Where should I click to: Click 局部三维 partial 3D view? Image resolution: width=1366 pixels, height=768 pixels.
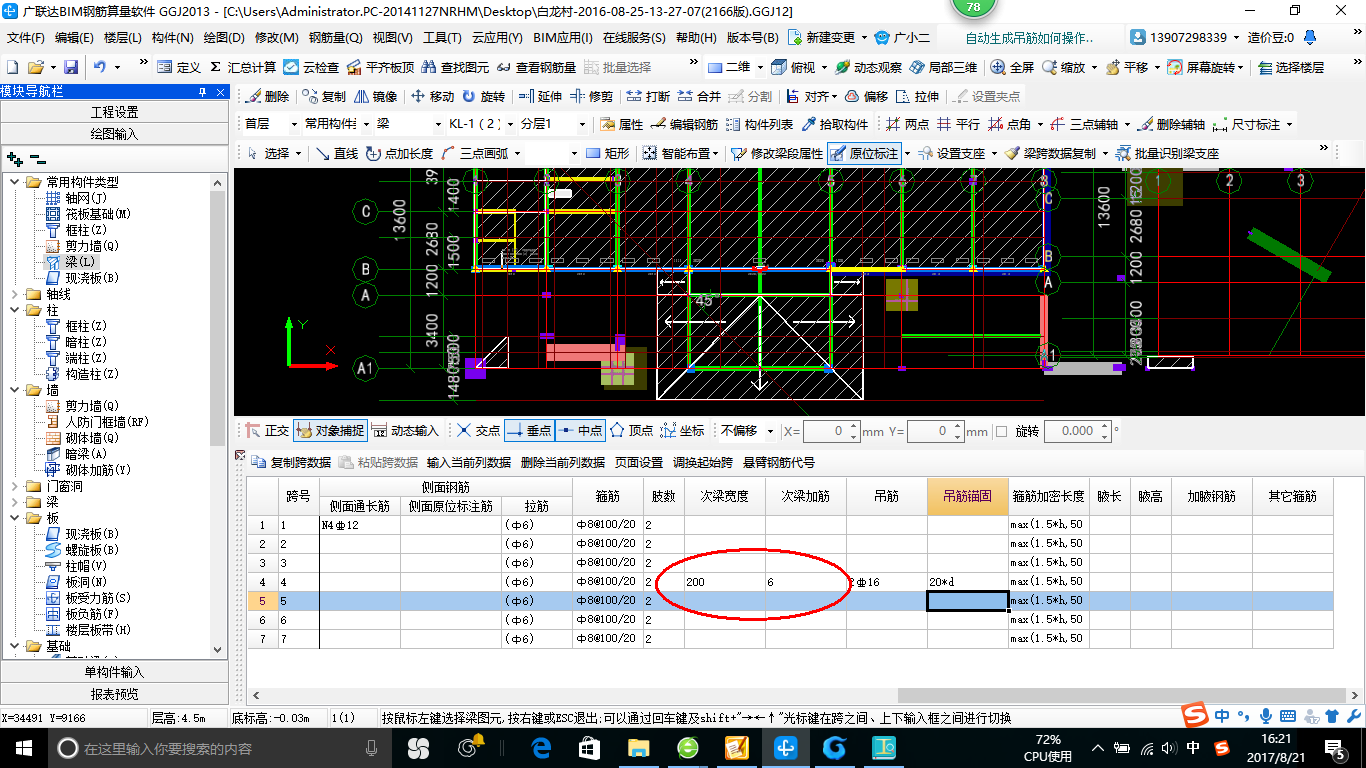943,67
